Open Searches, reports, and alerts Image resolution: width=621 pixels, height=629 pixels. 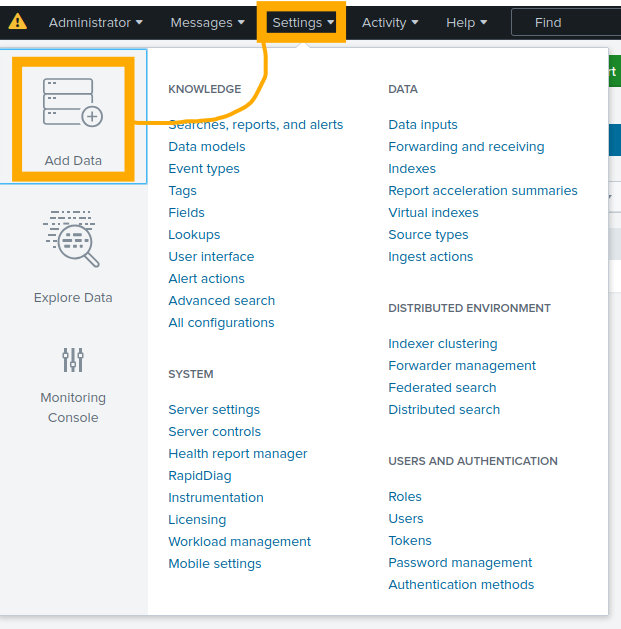(x=256, y=125)
